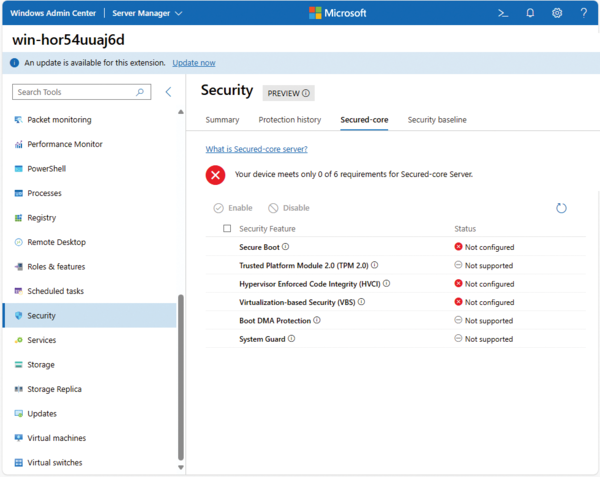Open the PowerShell console icon in header

click(x=503, y=13)
